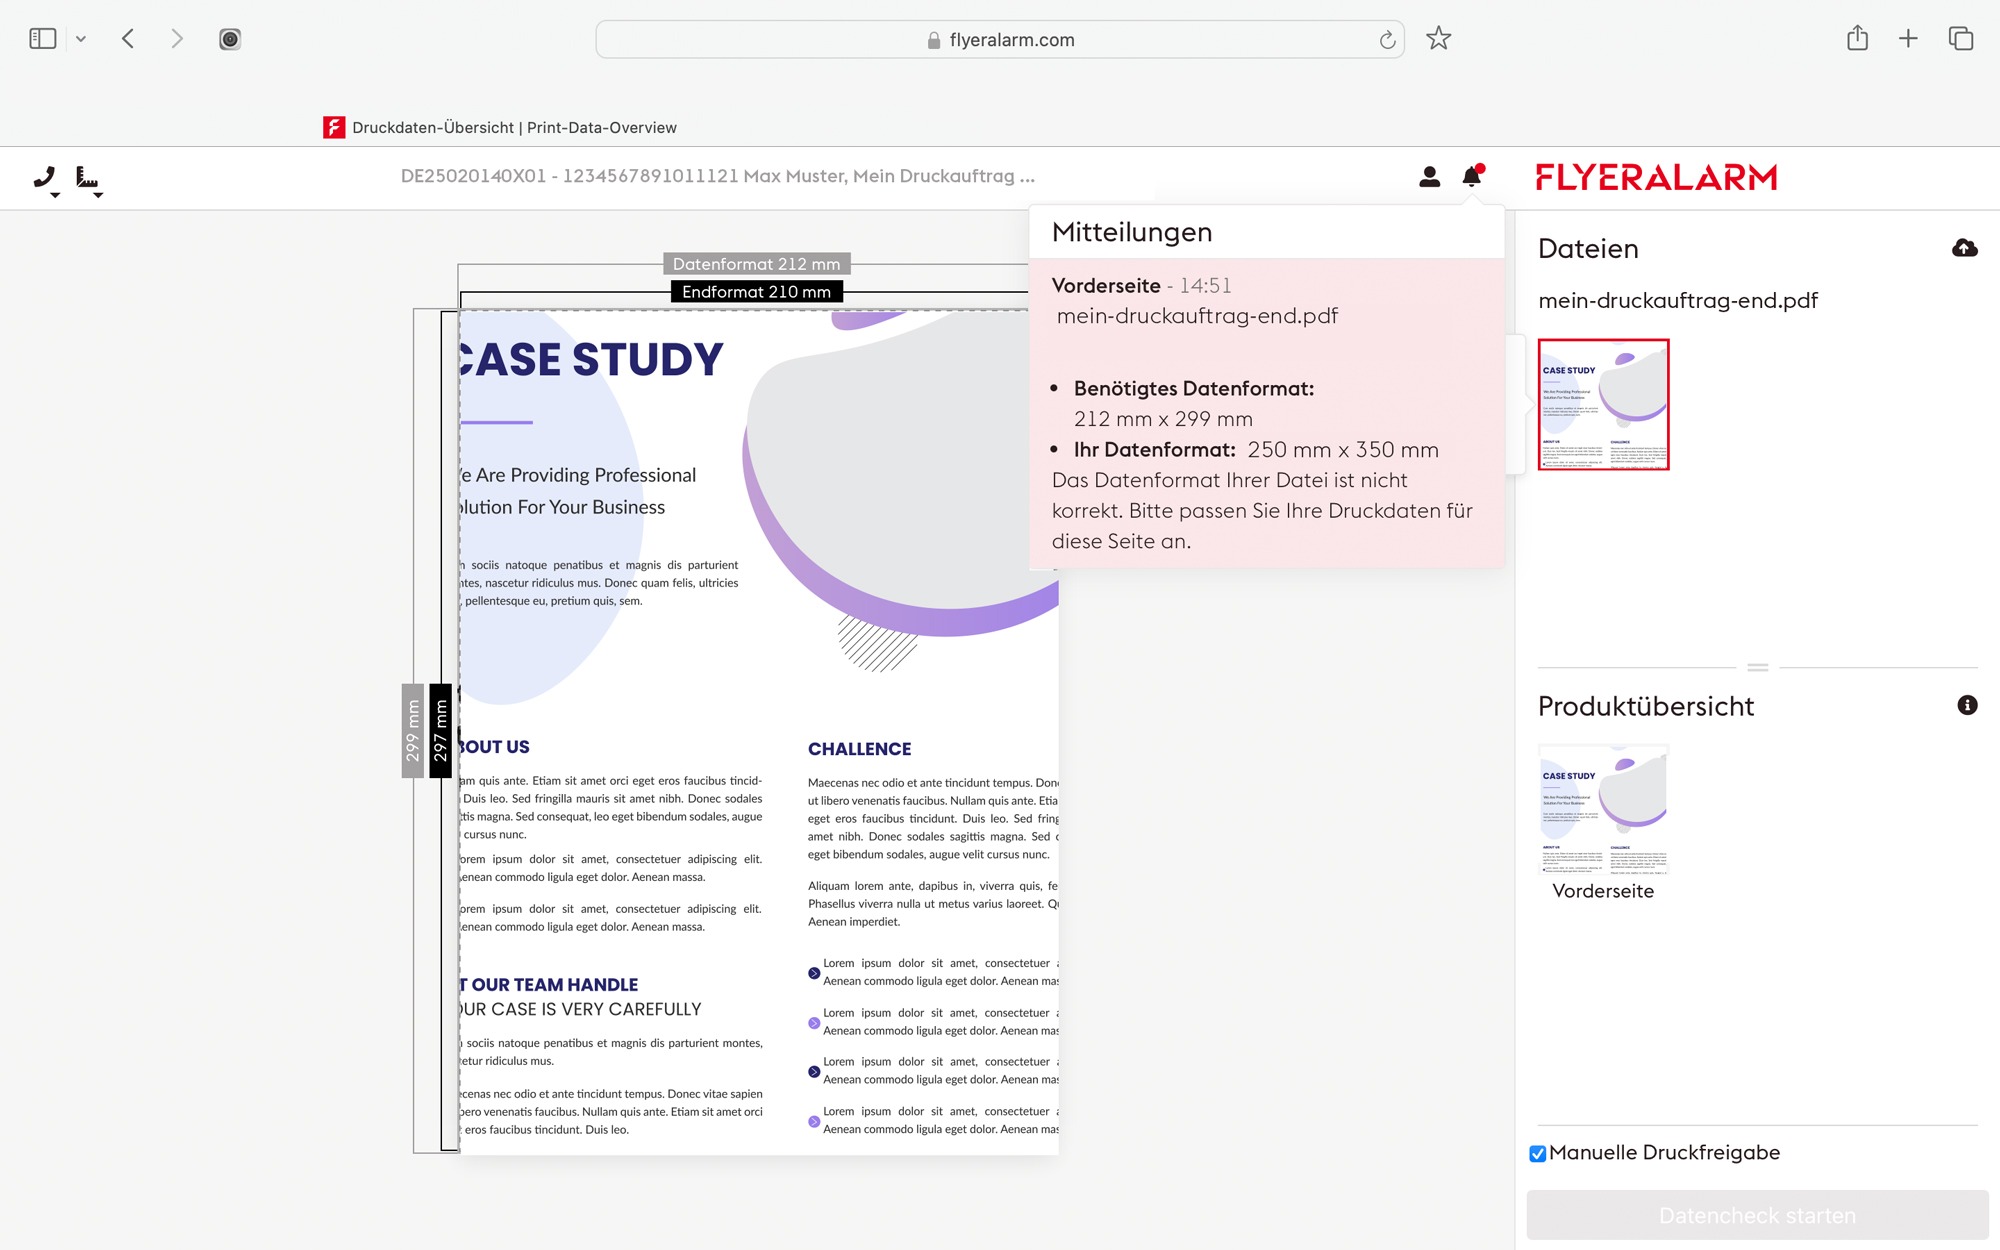Open the notifications bell icon
2000x1250 pixels.
pyautogui.click(x=1471, y=177)
